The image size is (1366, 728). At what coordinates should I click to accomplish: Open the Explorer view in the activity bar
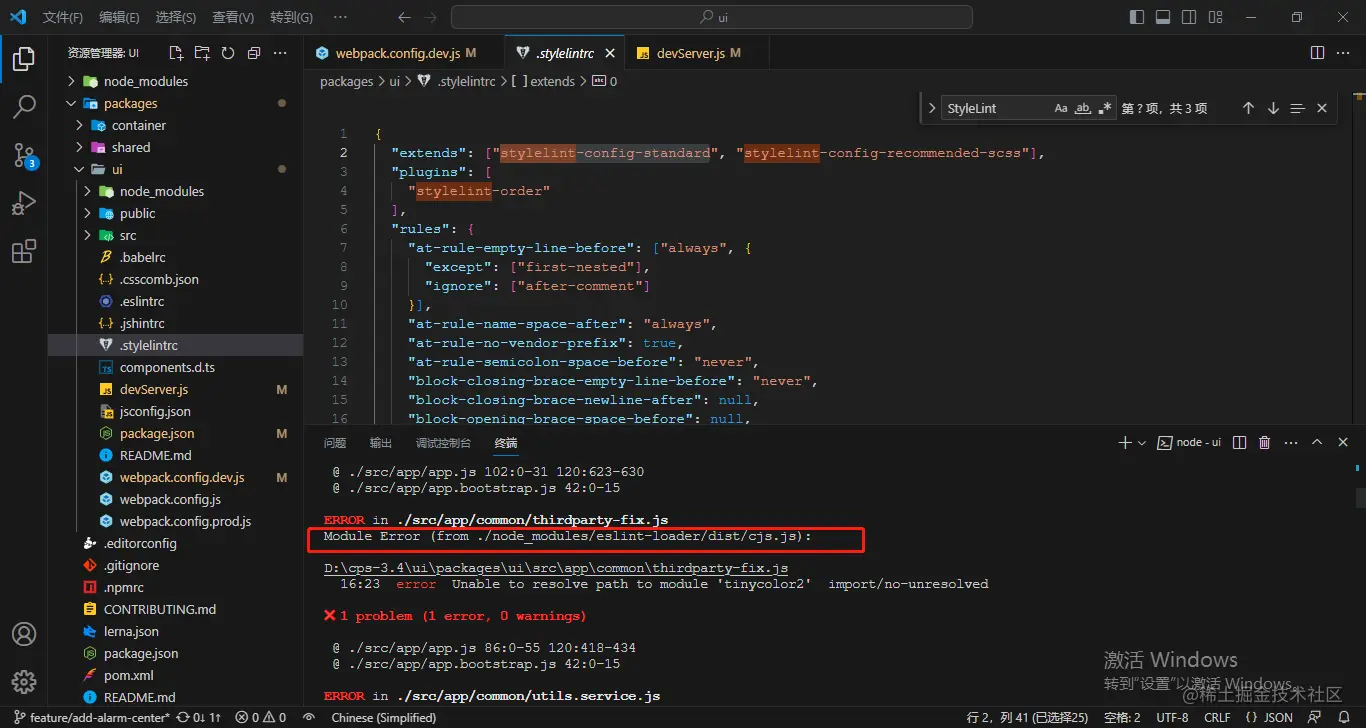point(24,59)
